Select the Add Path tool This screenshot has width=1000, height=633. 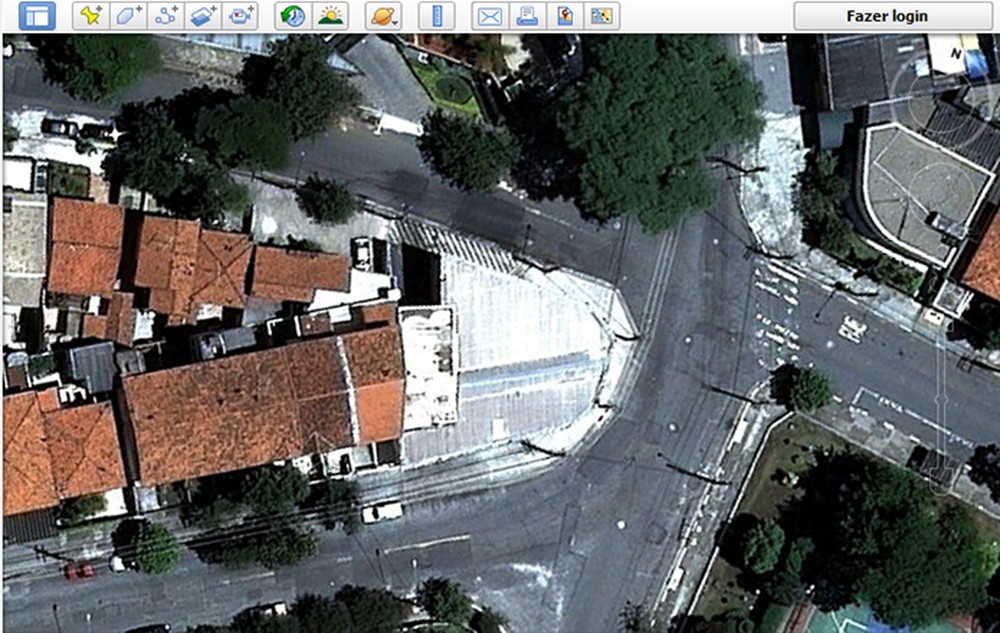tap(166, 15)
